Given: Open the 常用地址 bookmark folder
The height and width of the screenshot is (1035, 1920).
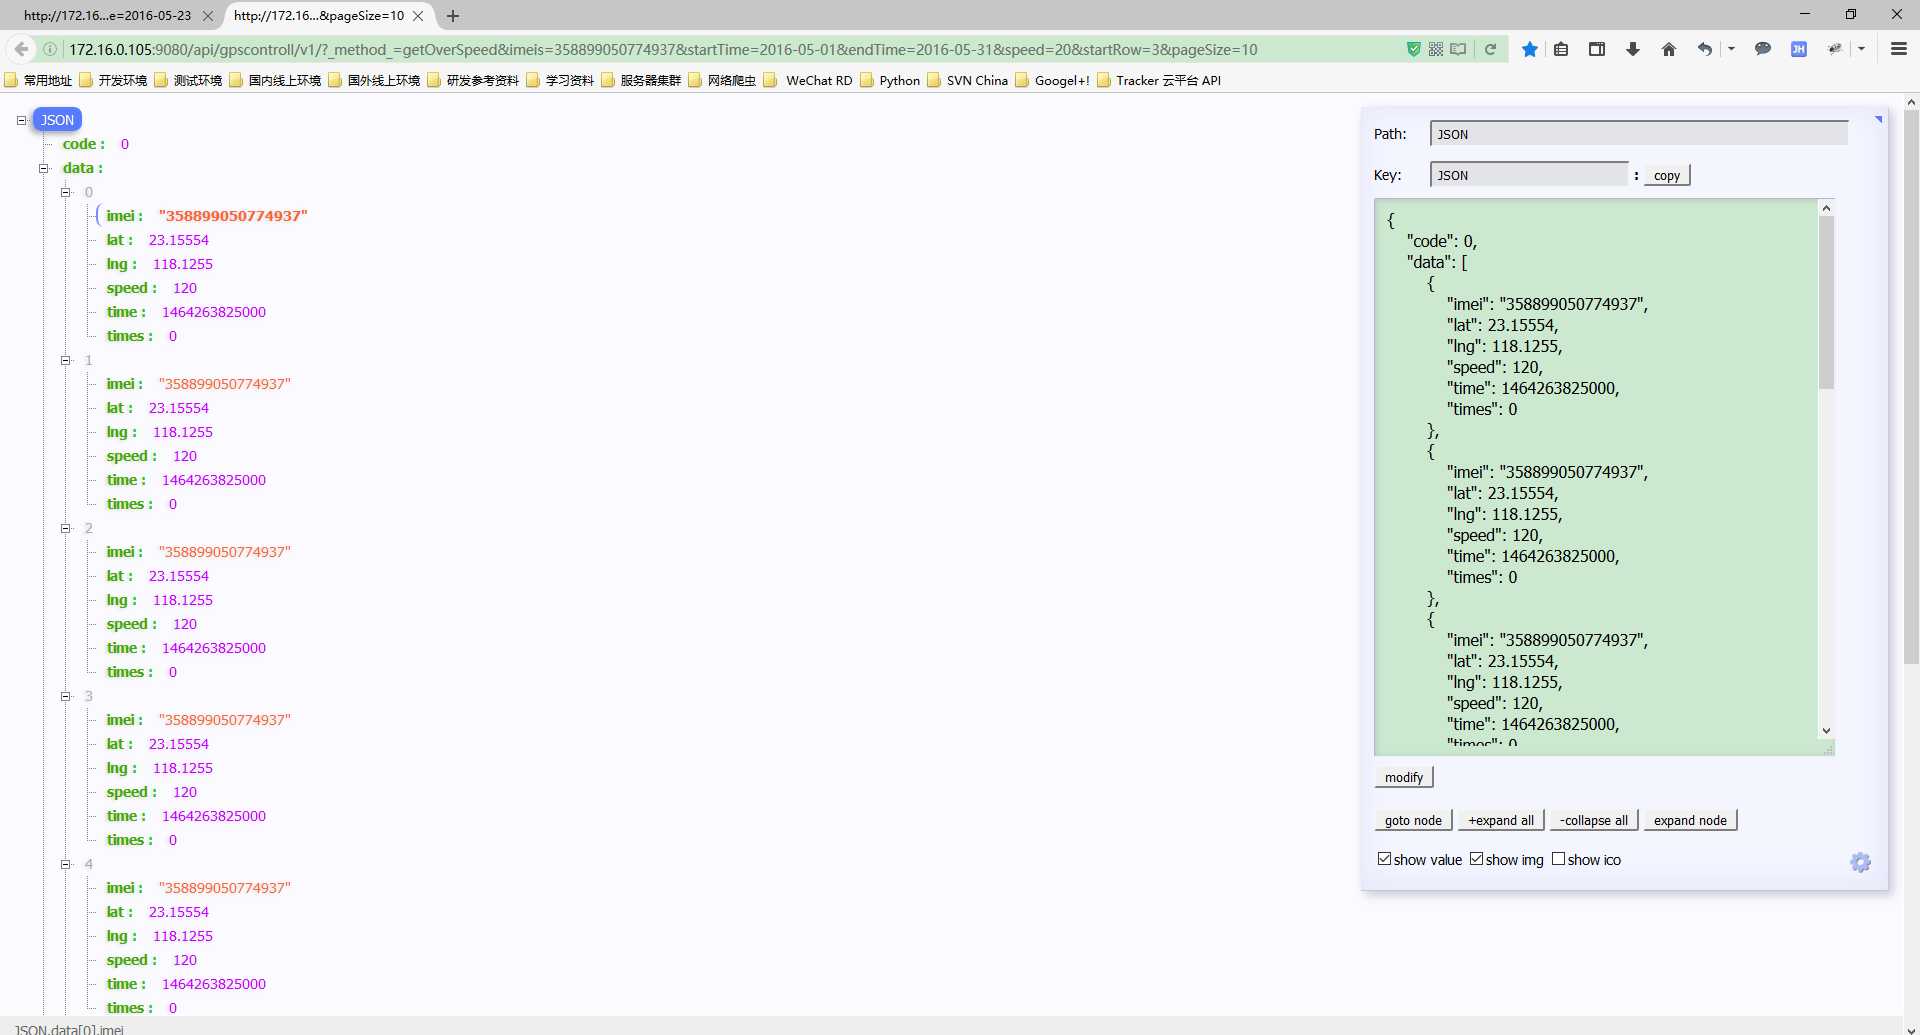Looking at the screenshot, I should point(39,80).
